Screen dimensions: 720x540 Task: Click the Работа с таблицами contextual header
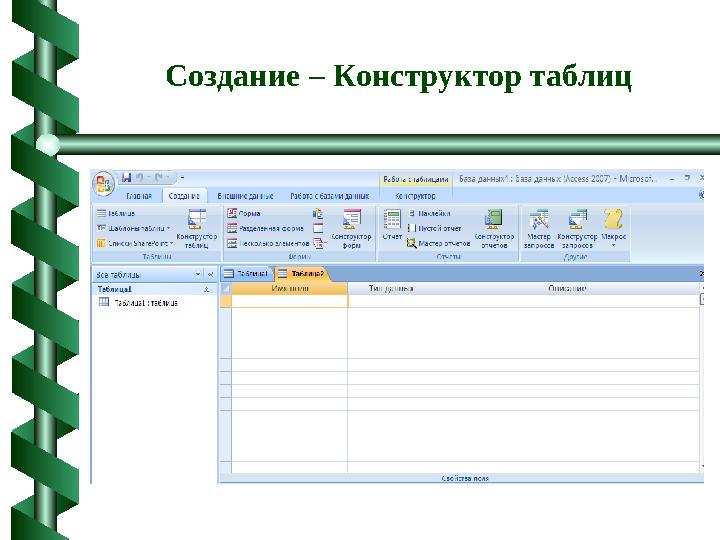coord(416,179)
